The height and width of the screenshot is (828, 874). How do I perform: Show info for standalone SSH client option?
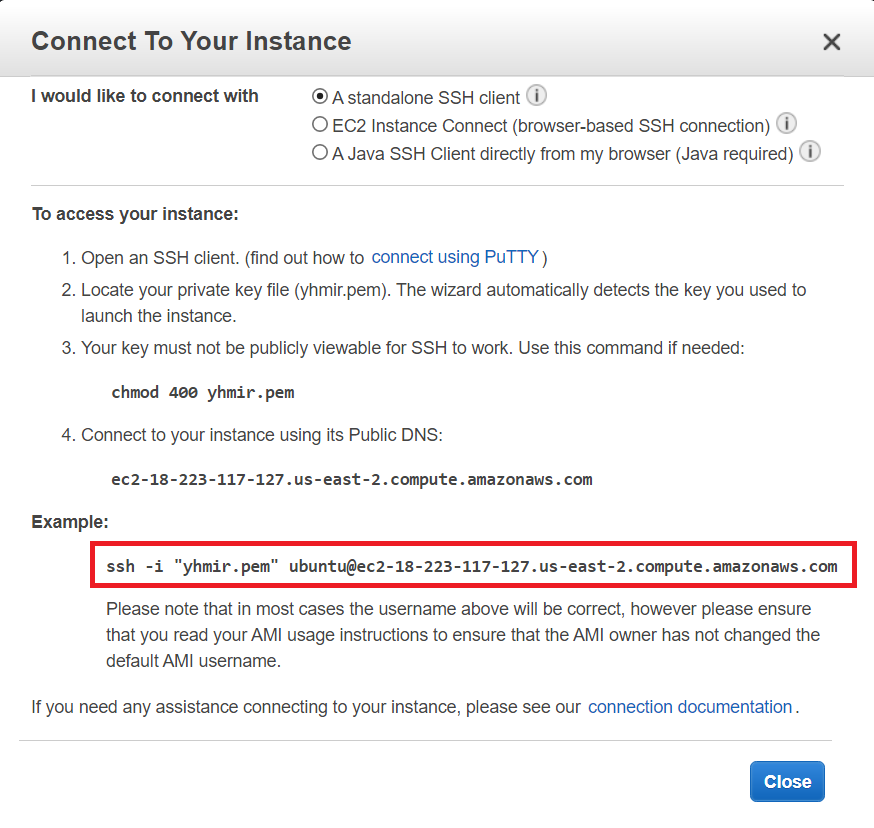(x=537, y=96)
